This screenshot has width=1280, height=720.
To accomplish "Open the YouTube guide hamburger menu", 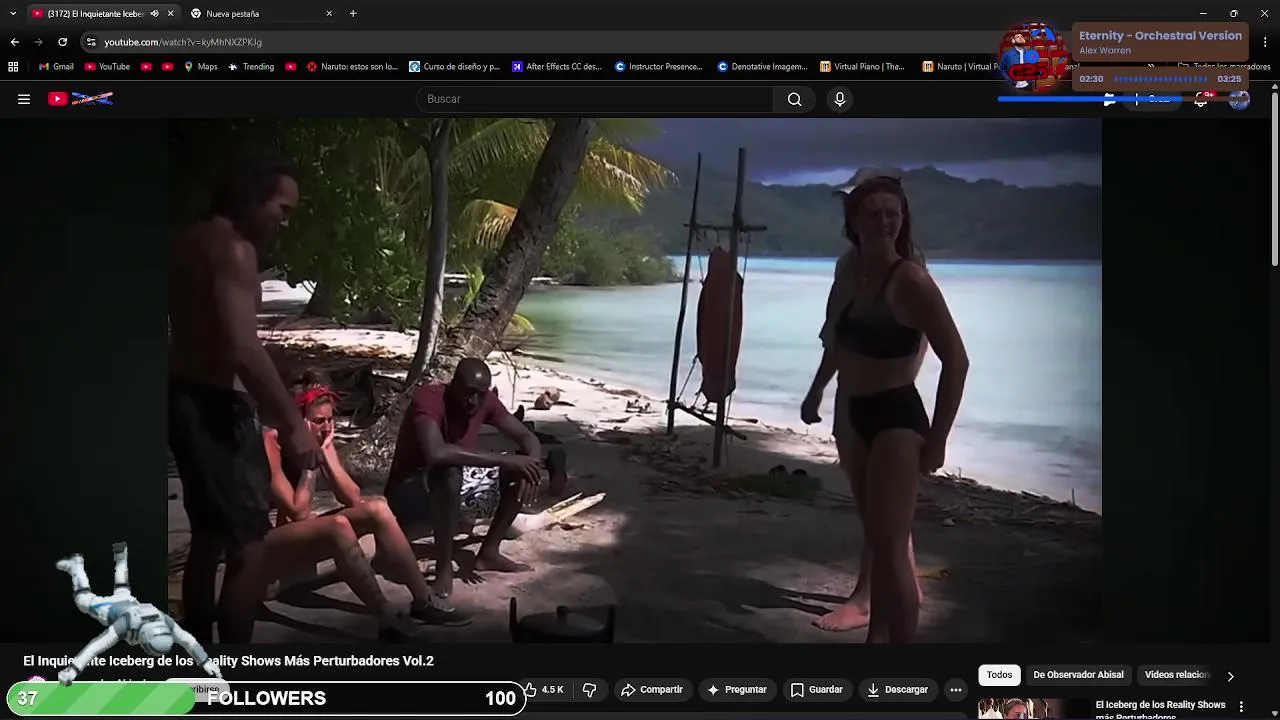I will click(x=24, y=99).
